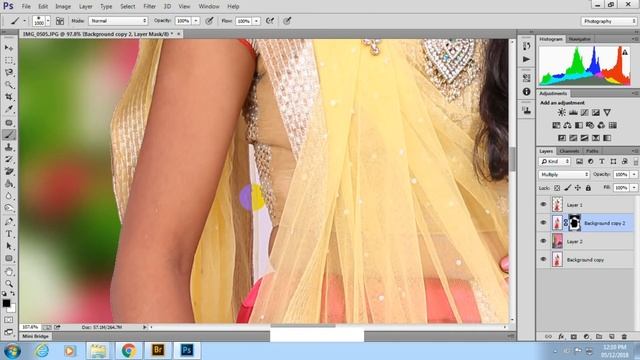This screenshot has height=360, width=640.
Task: Select the Rectangle shape tool
Action: click(9, 258)
